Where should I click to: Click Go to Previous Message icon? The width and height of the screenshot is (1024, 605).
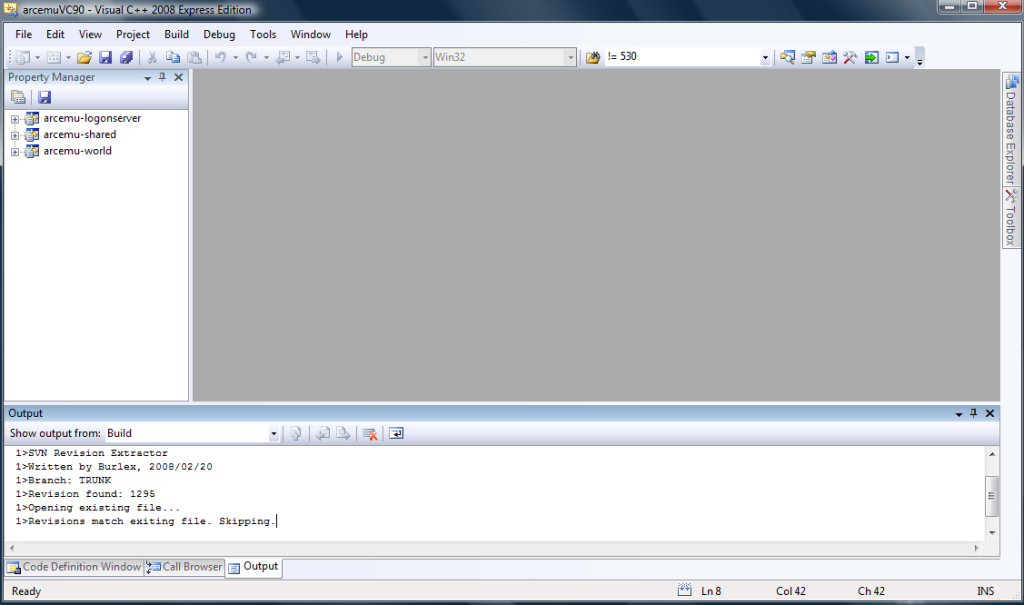[x=323, y=434]
